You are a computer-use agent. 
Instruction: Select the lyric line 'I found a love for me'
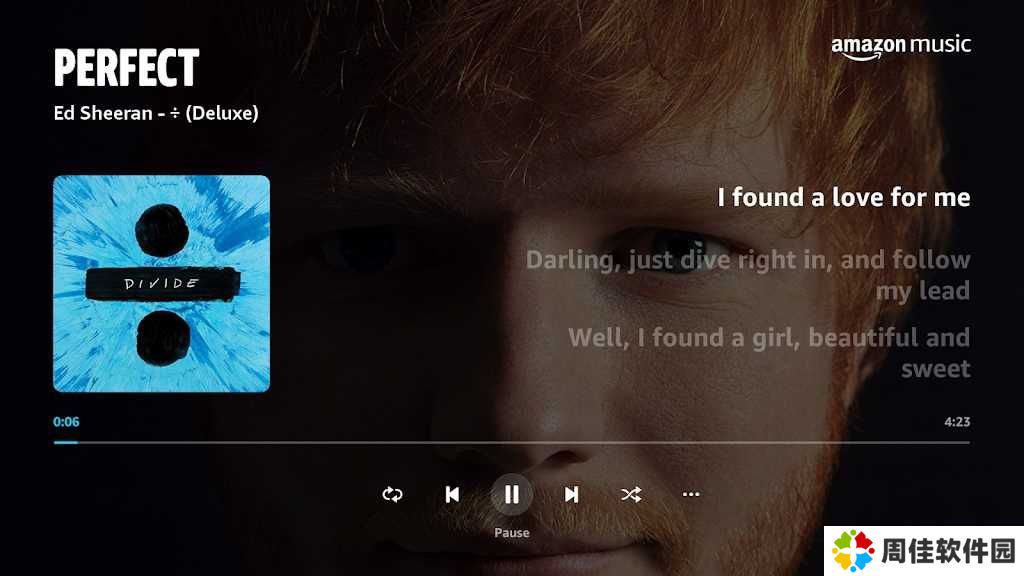[x=844, y=197]
